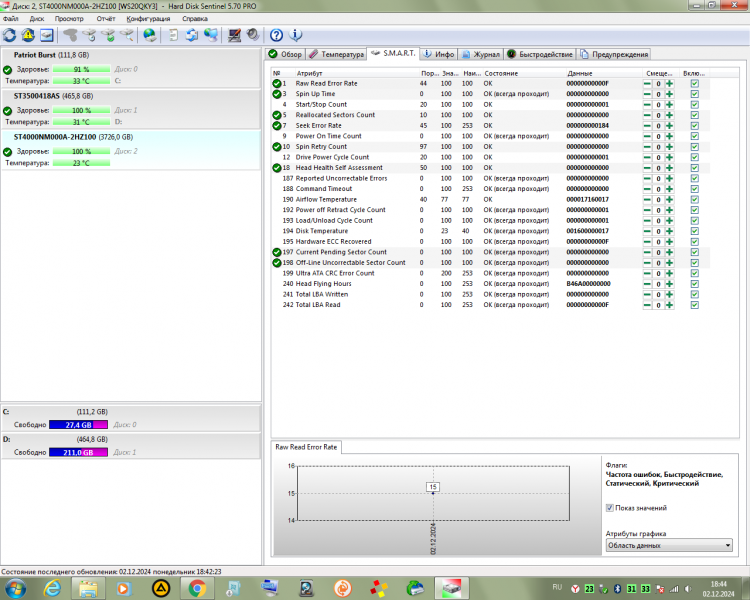
Task: Click the Windows Start orb
Action: point(15,588)
